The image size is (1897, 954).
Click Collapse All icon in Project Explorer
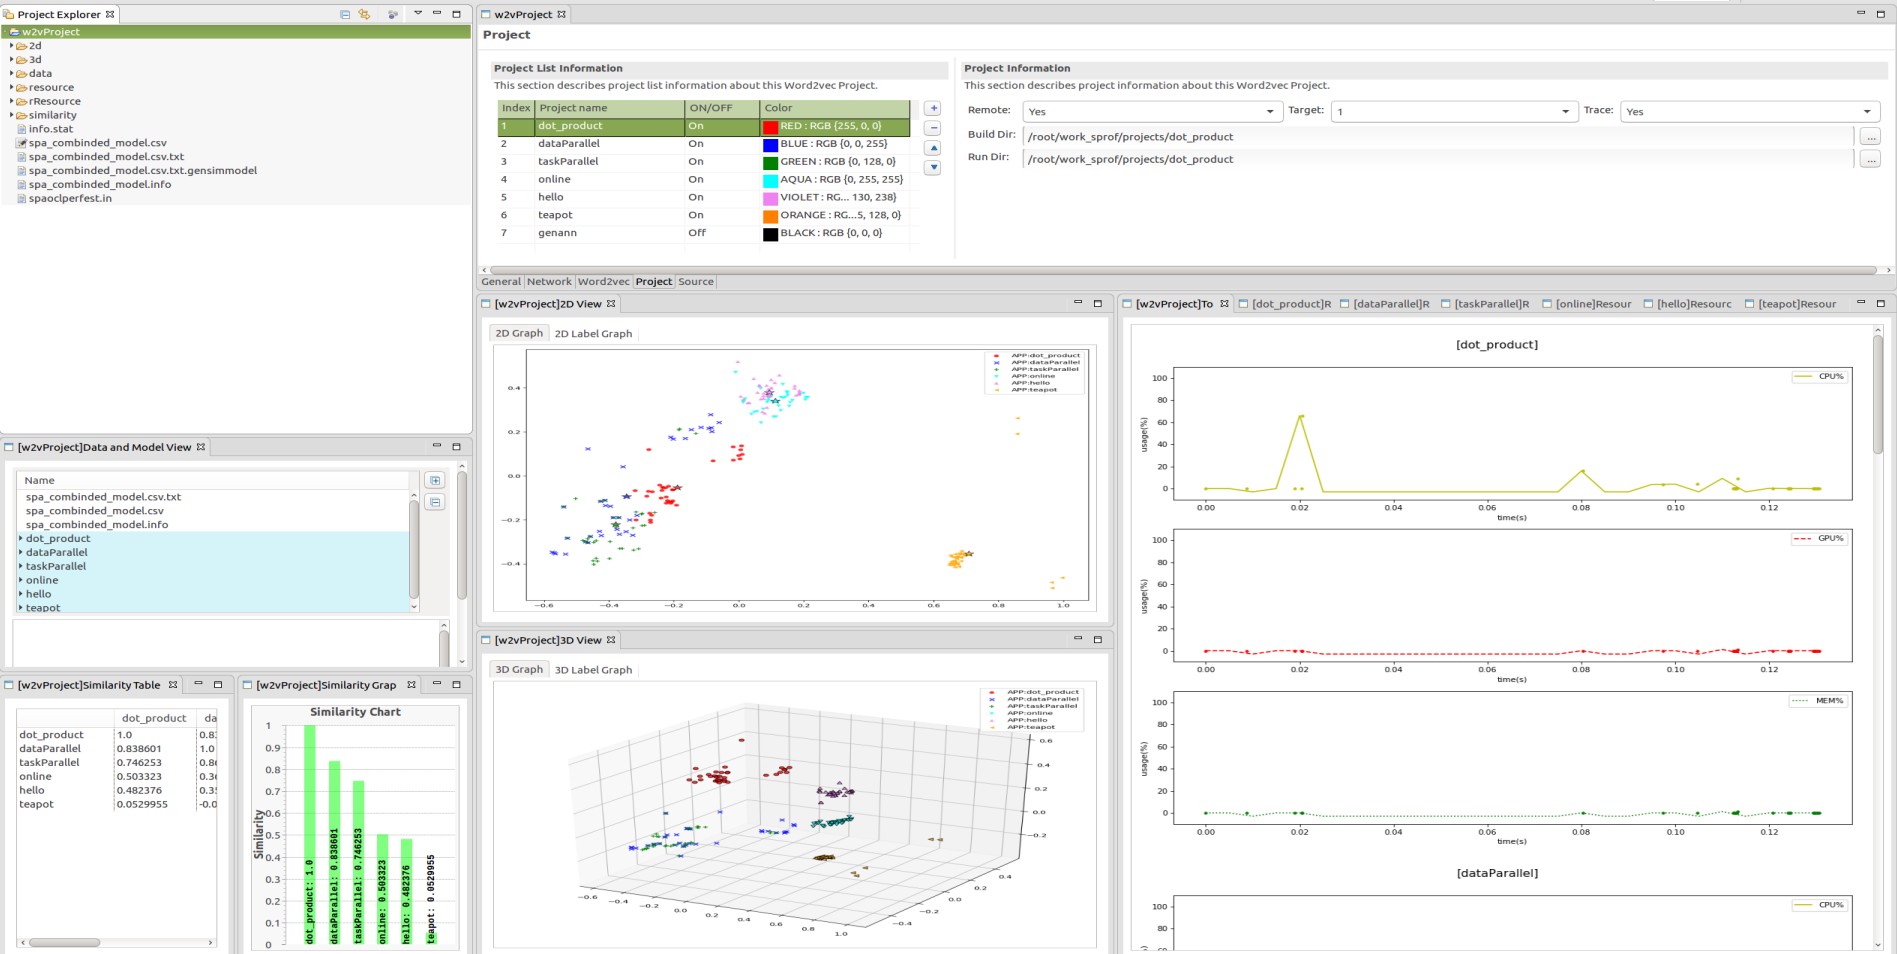click(345, 14)
